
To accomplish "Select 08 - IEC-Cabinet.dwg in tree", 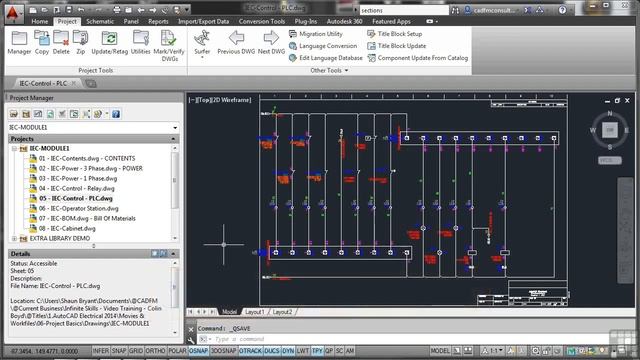I will 67,229.
